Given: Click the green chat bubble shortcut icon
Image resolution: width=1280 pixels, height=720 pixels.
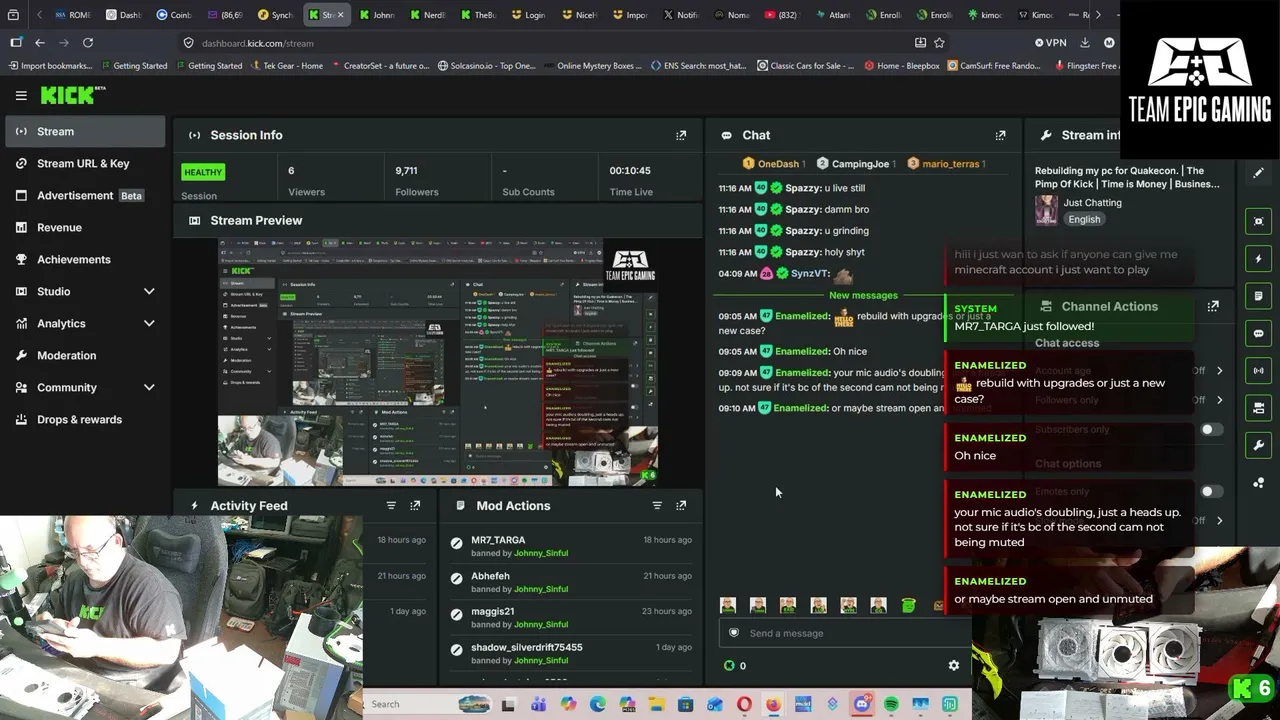Looking at the screenshot, I should tap(1259, 333).
